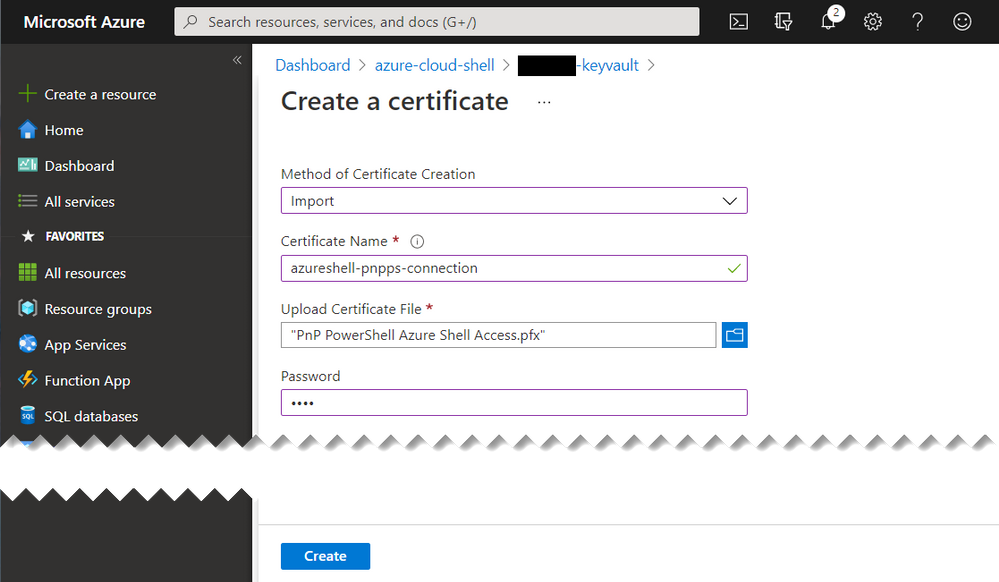Click the Create button
The image size is (999, 582).
tap(326, 556)
